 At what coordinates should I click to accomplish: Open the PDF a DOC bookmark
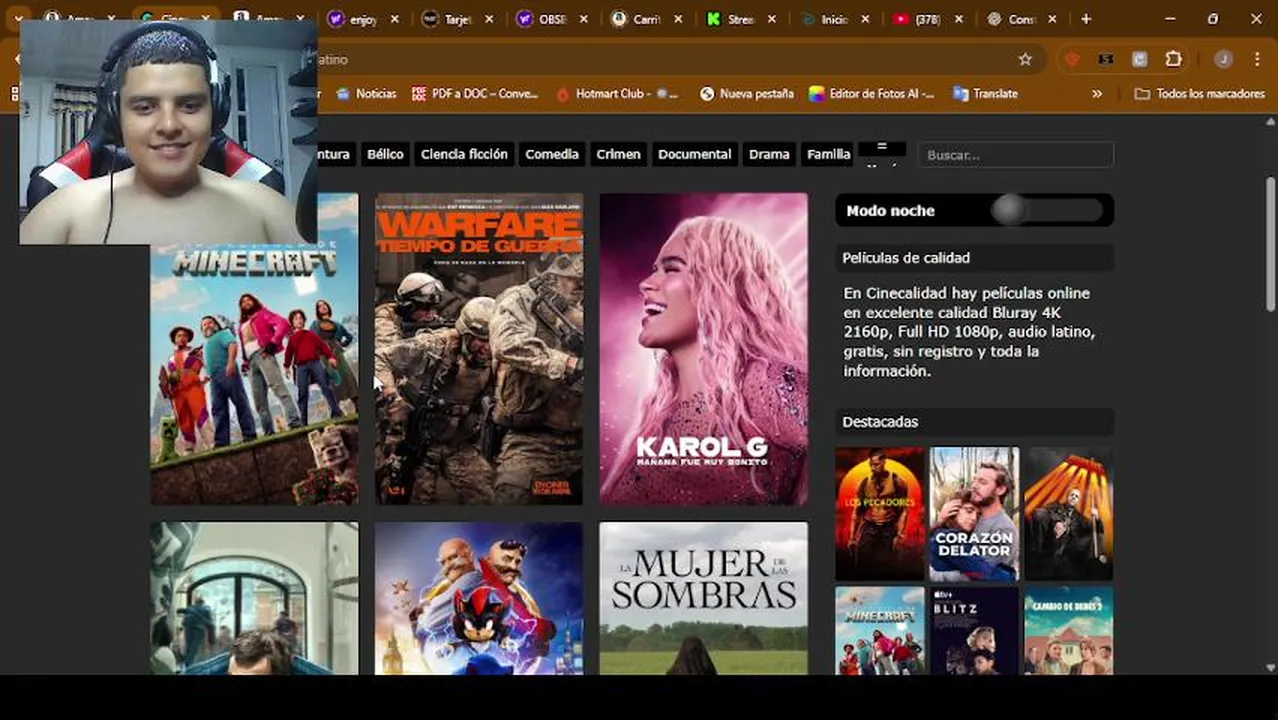tap(475, 94)
